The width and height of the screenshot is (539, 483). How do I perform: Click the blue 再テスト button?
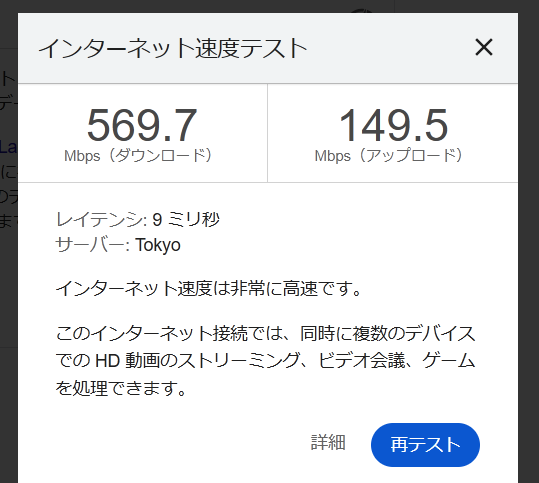click(x=425, y=444)
